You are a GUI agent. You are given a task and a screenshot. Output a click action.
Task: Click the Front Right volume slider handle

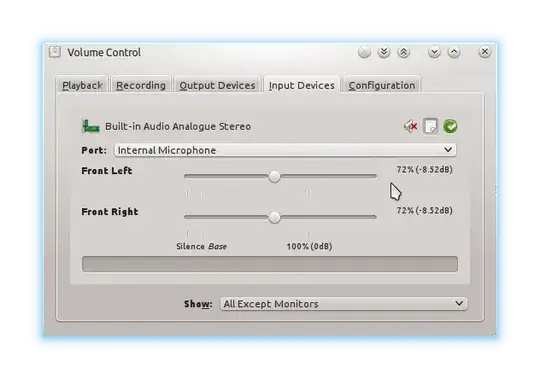click(x=274, y=217)
